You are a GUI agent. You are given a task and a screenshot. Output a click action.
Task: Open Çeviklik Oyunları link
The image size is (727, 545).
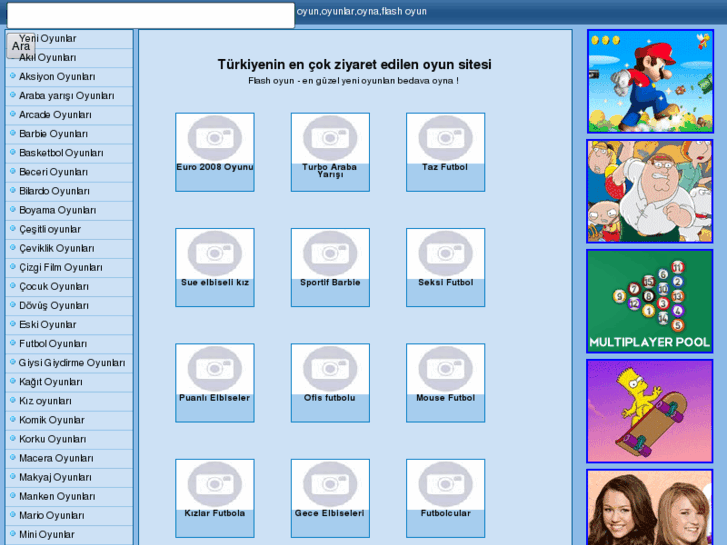point(57,248)
